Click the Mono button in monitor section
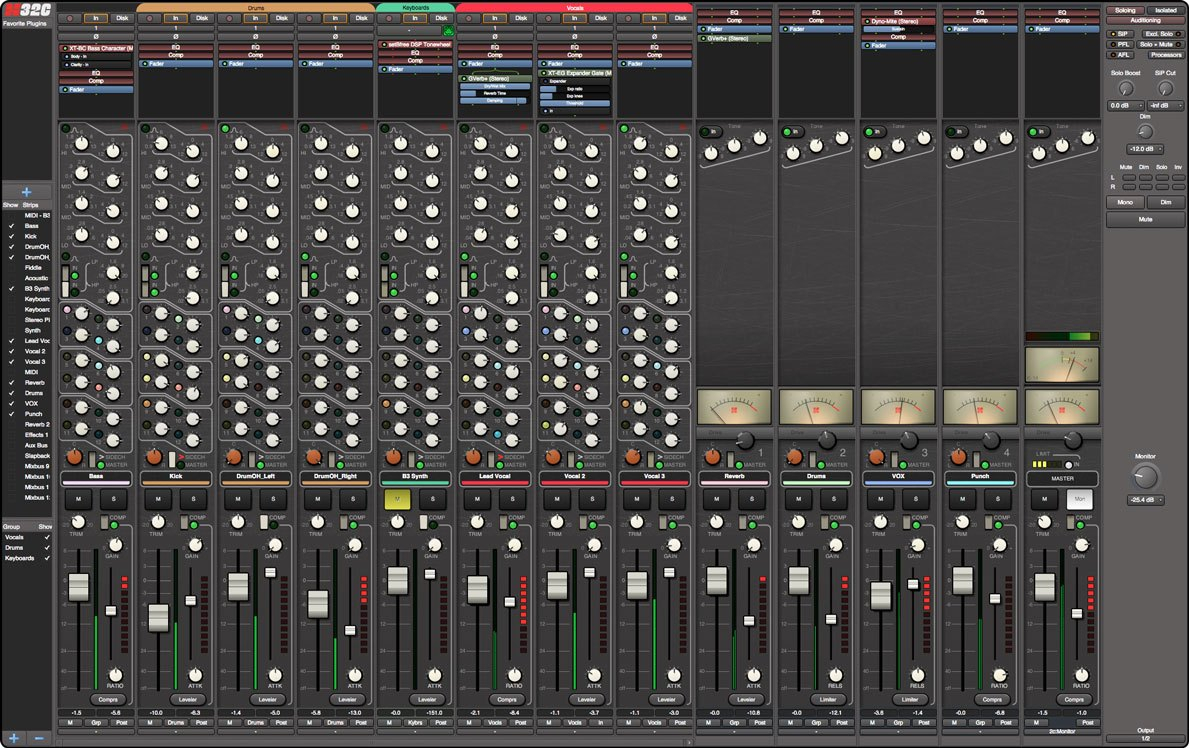This screenshot has width=1189, height=748. [1125, 202]
